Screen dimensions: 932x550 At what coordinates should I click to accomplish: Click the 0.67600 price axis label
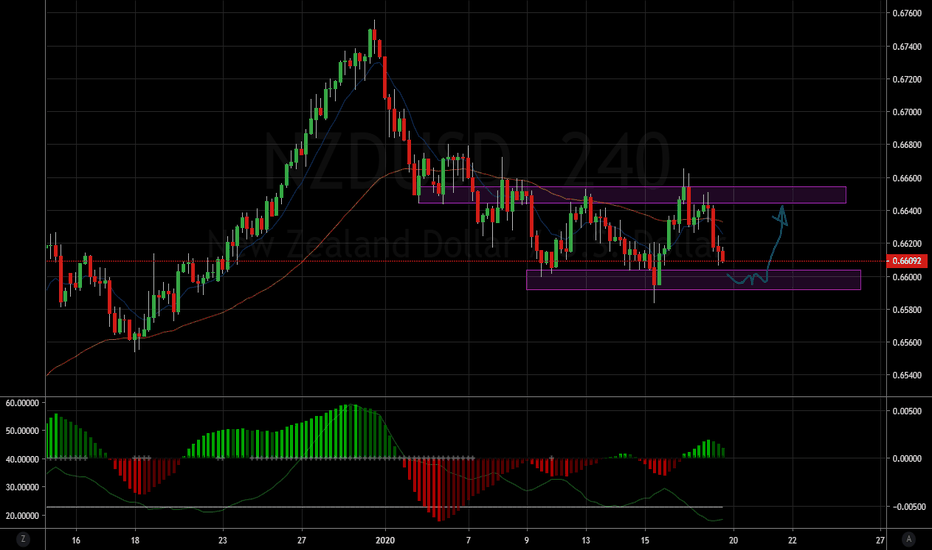908,14
